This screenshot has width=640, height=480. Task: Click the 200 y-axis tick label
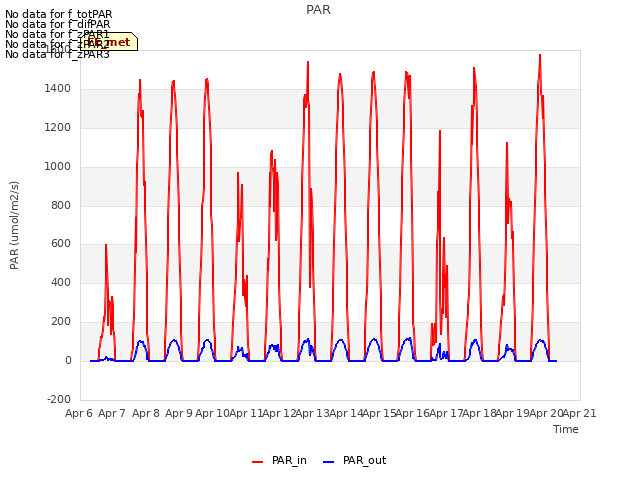pos(61,322)
